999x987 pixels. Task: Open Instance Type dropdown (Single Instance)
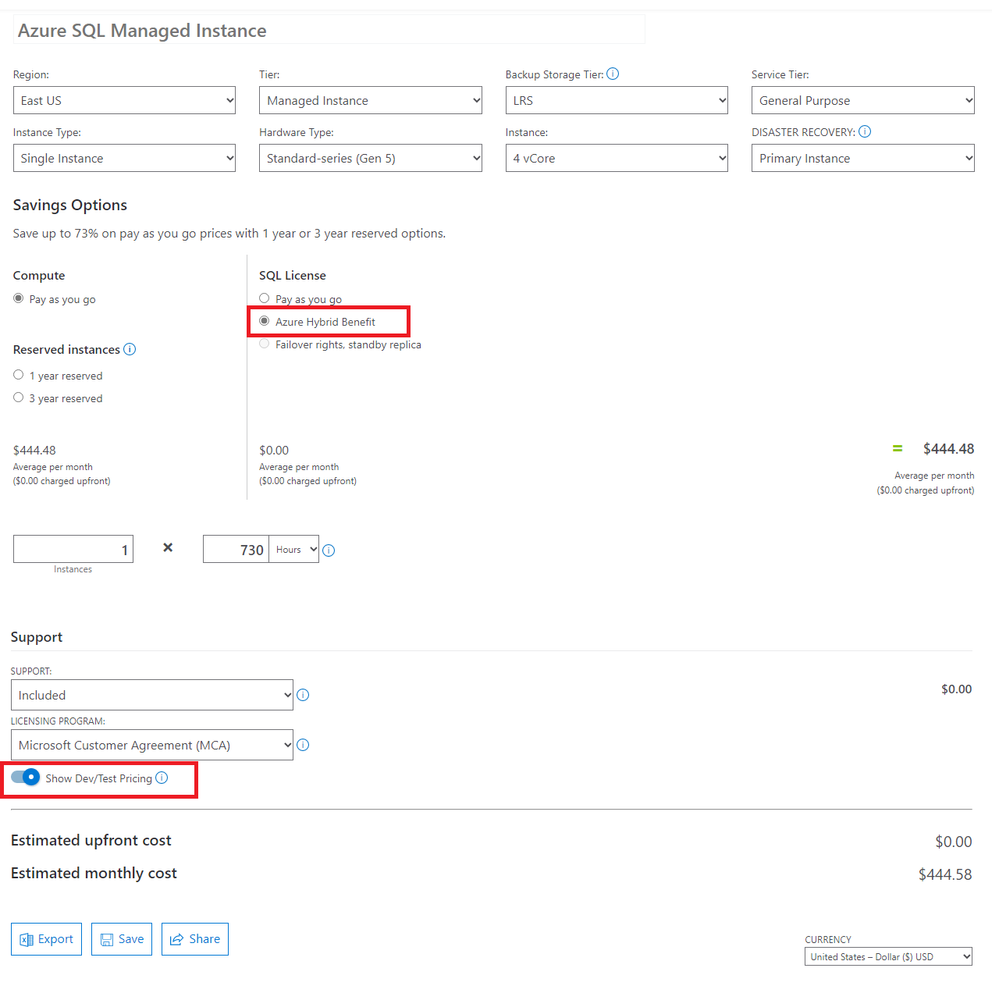[124, 158]
